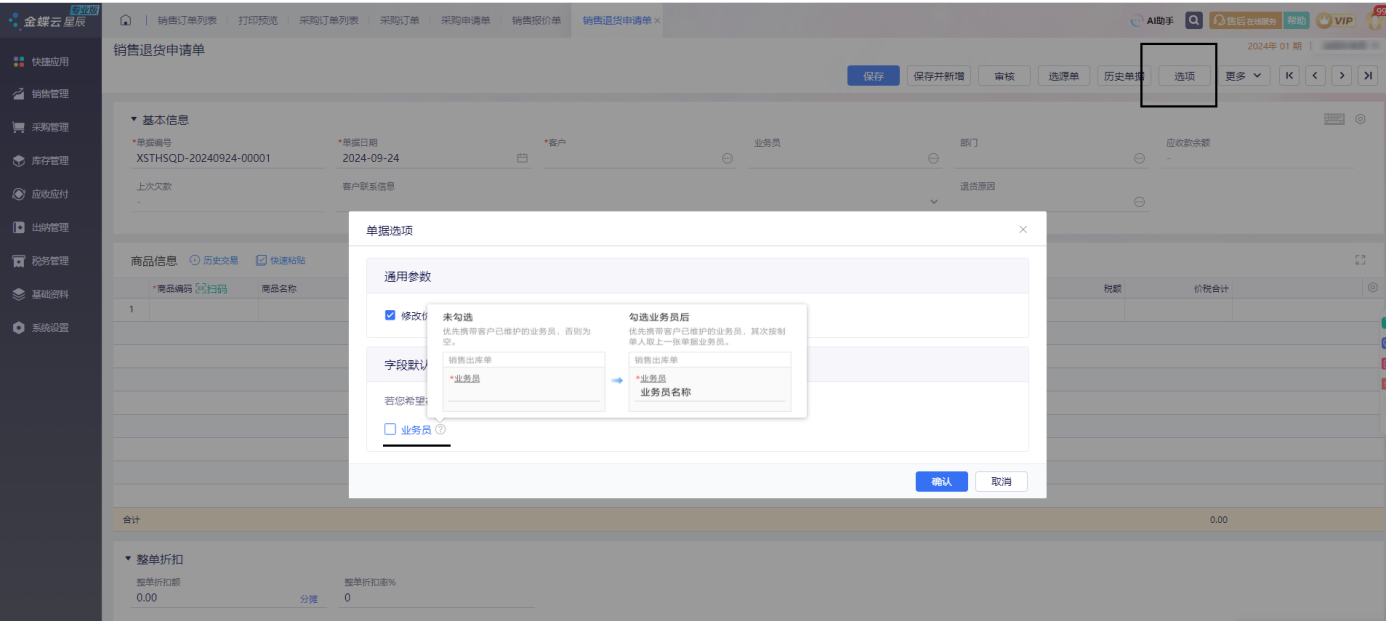
Task: Expand the 商品信息 table to fullscreen
Action: click(1360, 260)
